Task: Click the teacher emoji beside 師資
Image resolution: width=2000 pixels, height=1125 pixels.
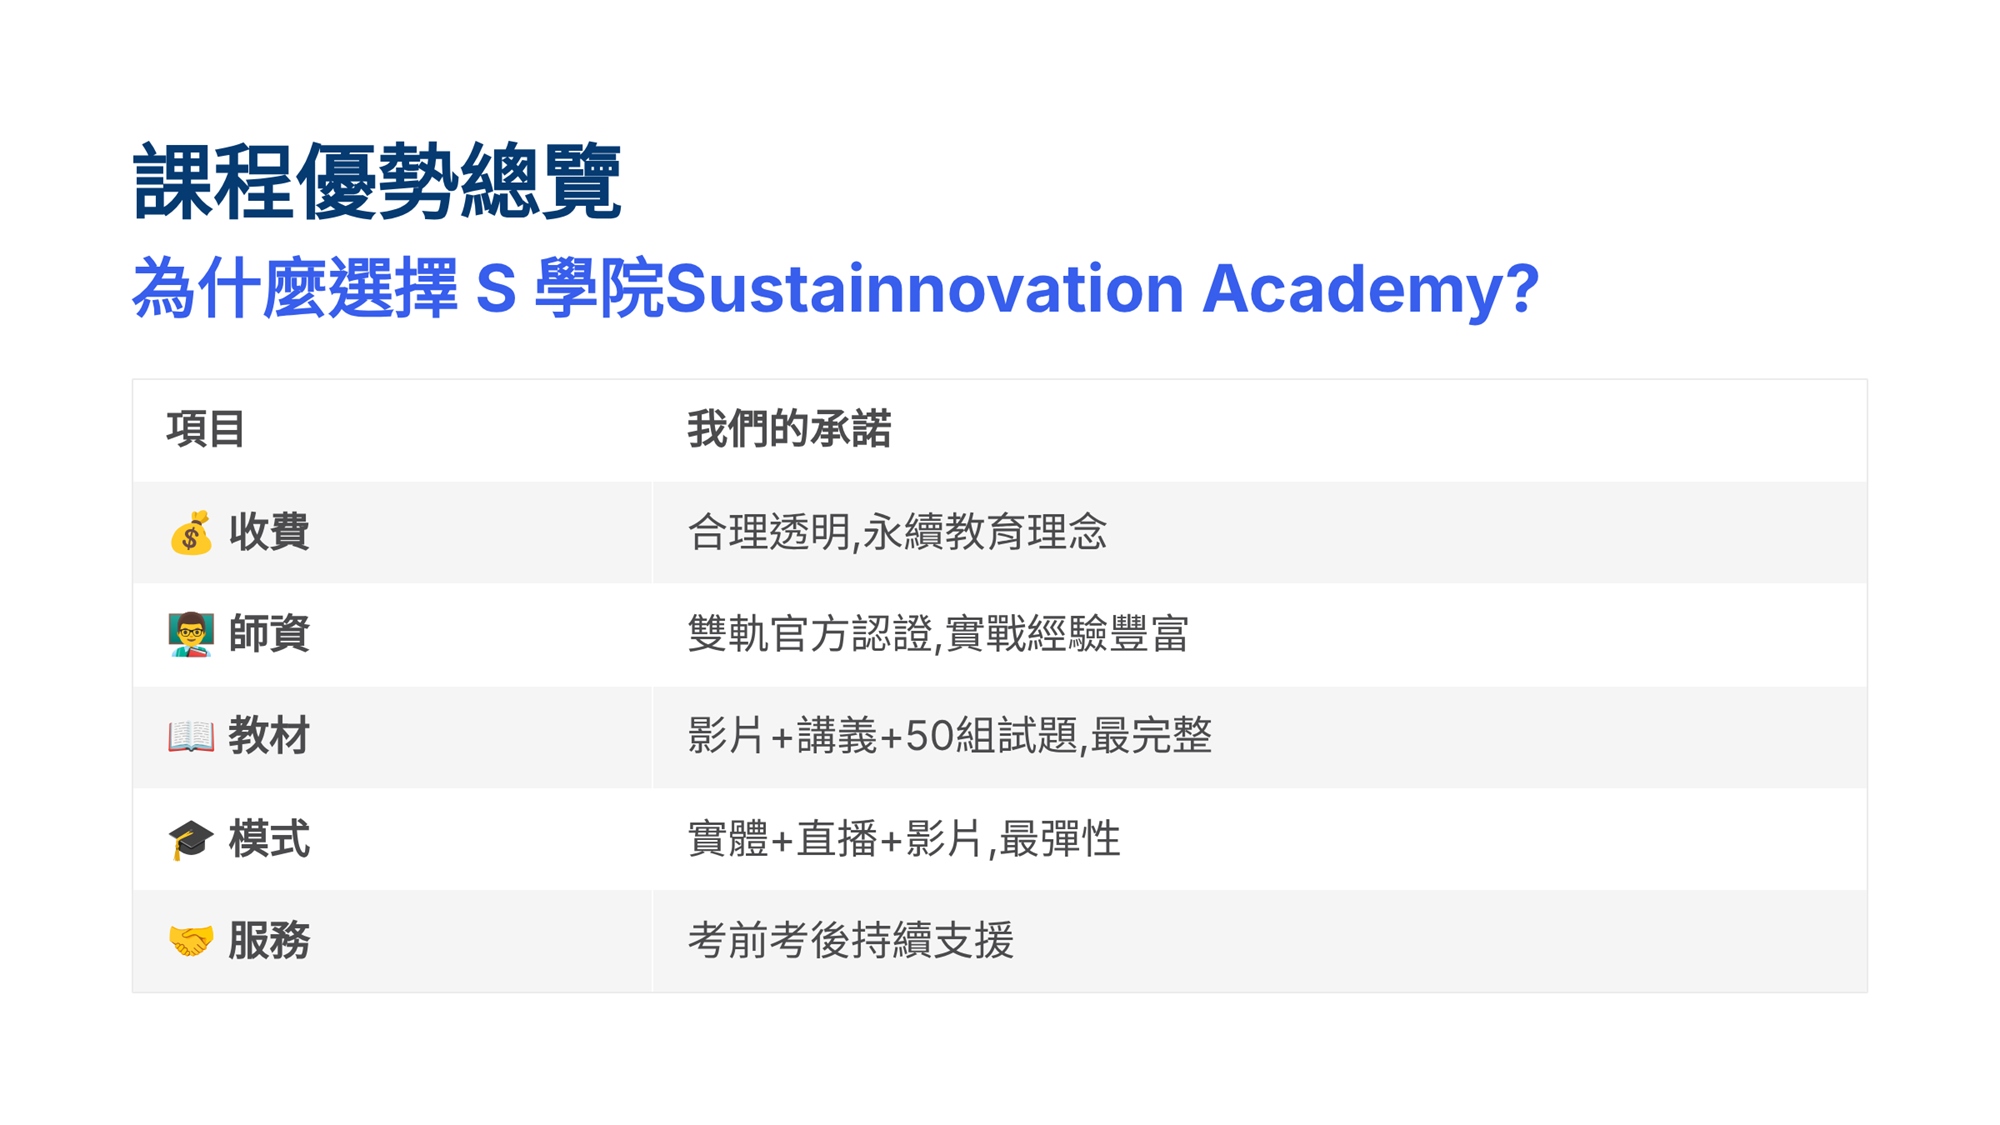Action: pos(190,635)
